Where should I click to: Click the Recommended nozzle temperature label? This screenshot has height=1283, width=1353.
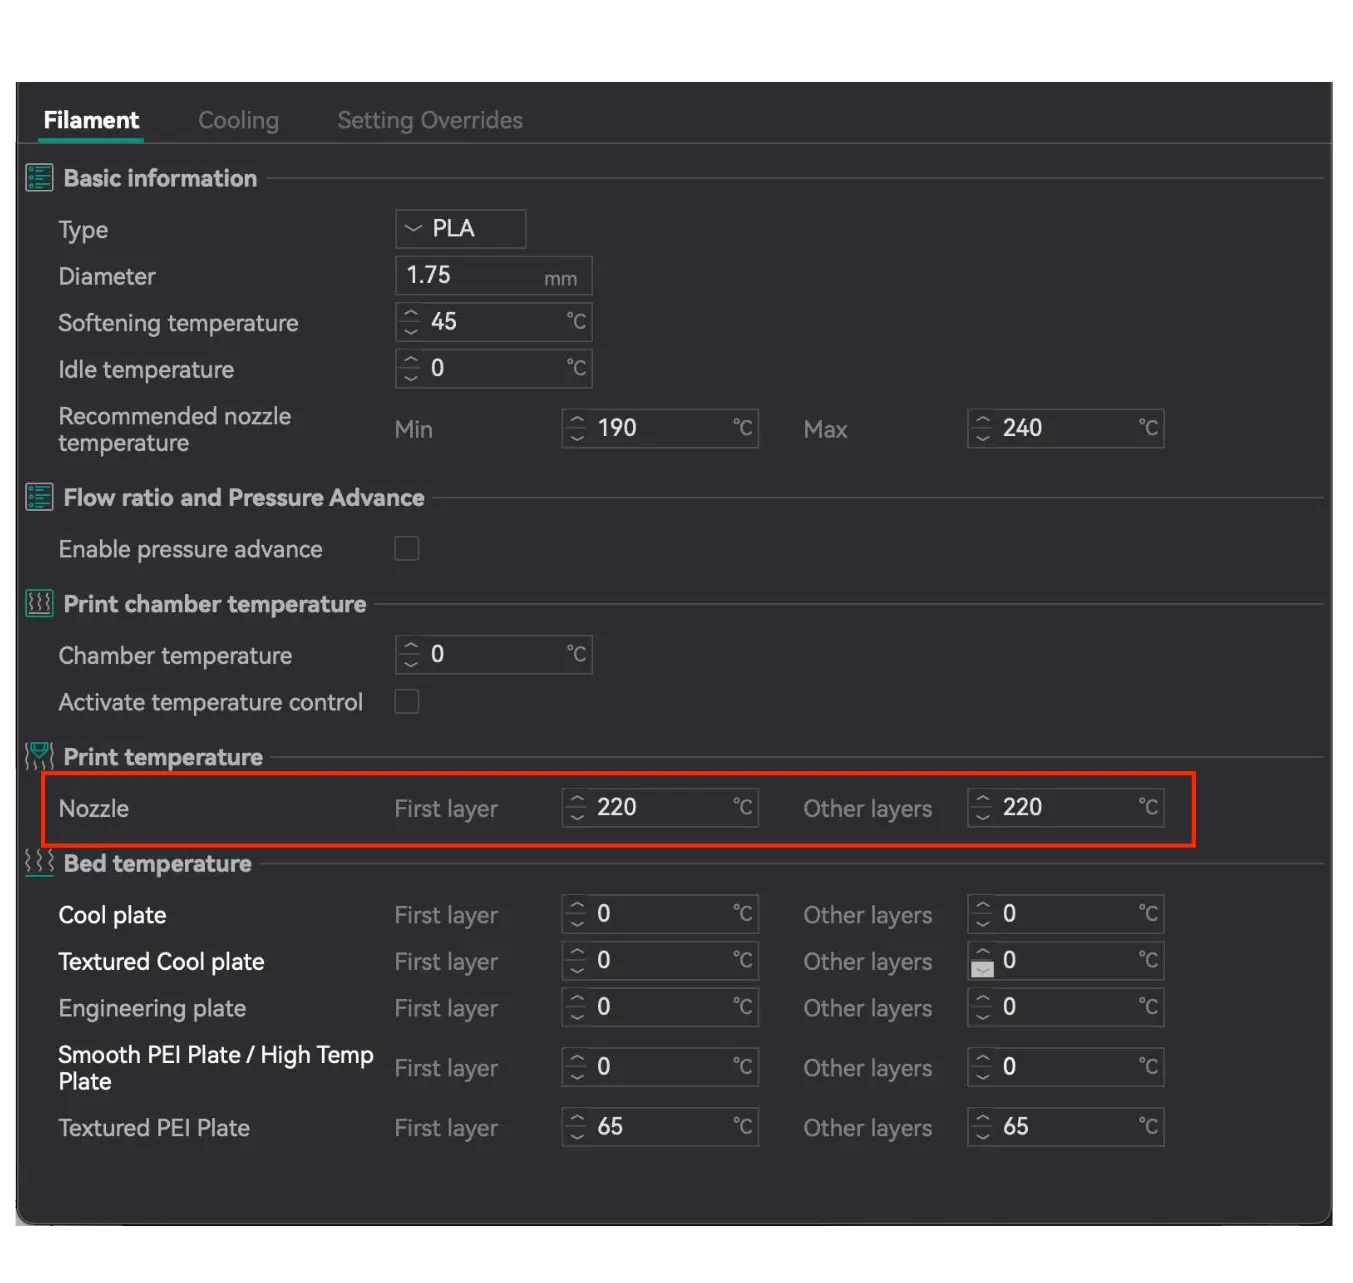(175, 429)
